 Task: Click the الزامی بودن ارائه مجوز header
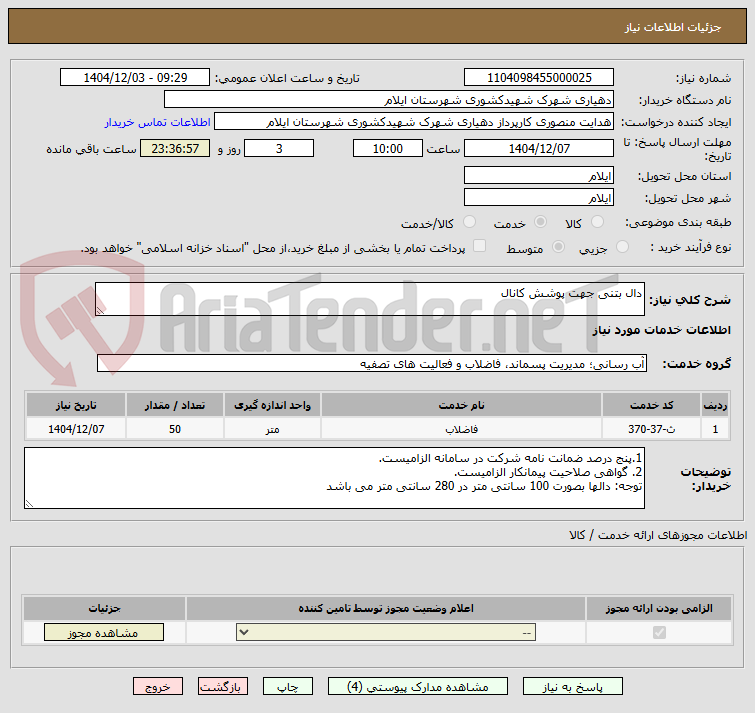click(x=659, y=609)
